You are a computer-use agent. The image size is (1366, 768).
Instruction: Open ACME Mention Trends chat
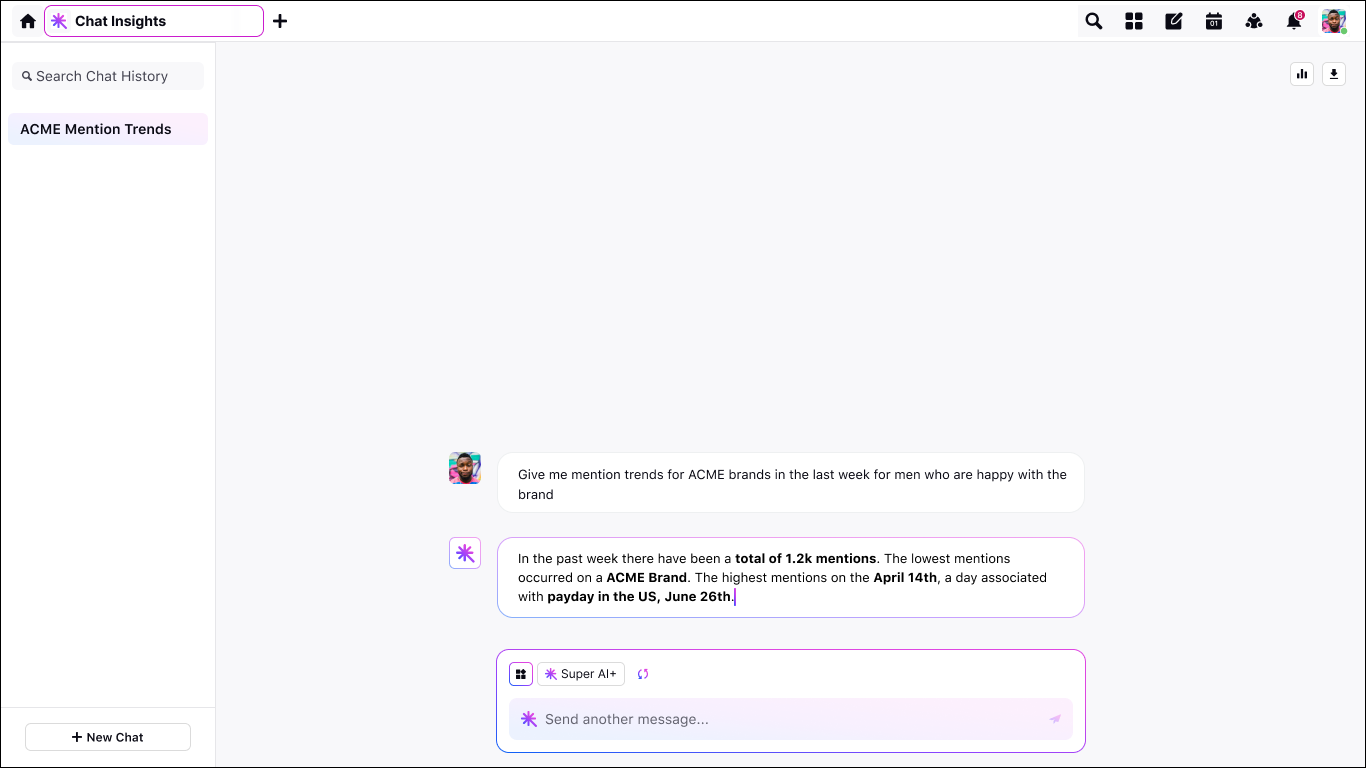108,129
